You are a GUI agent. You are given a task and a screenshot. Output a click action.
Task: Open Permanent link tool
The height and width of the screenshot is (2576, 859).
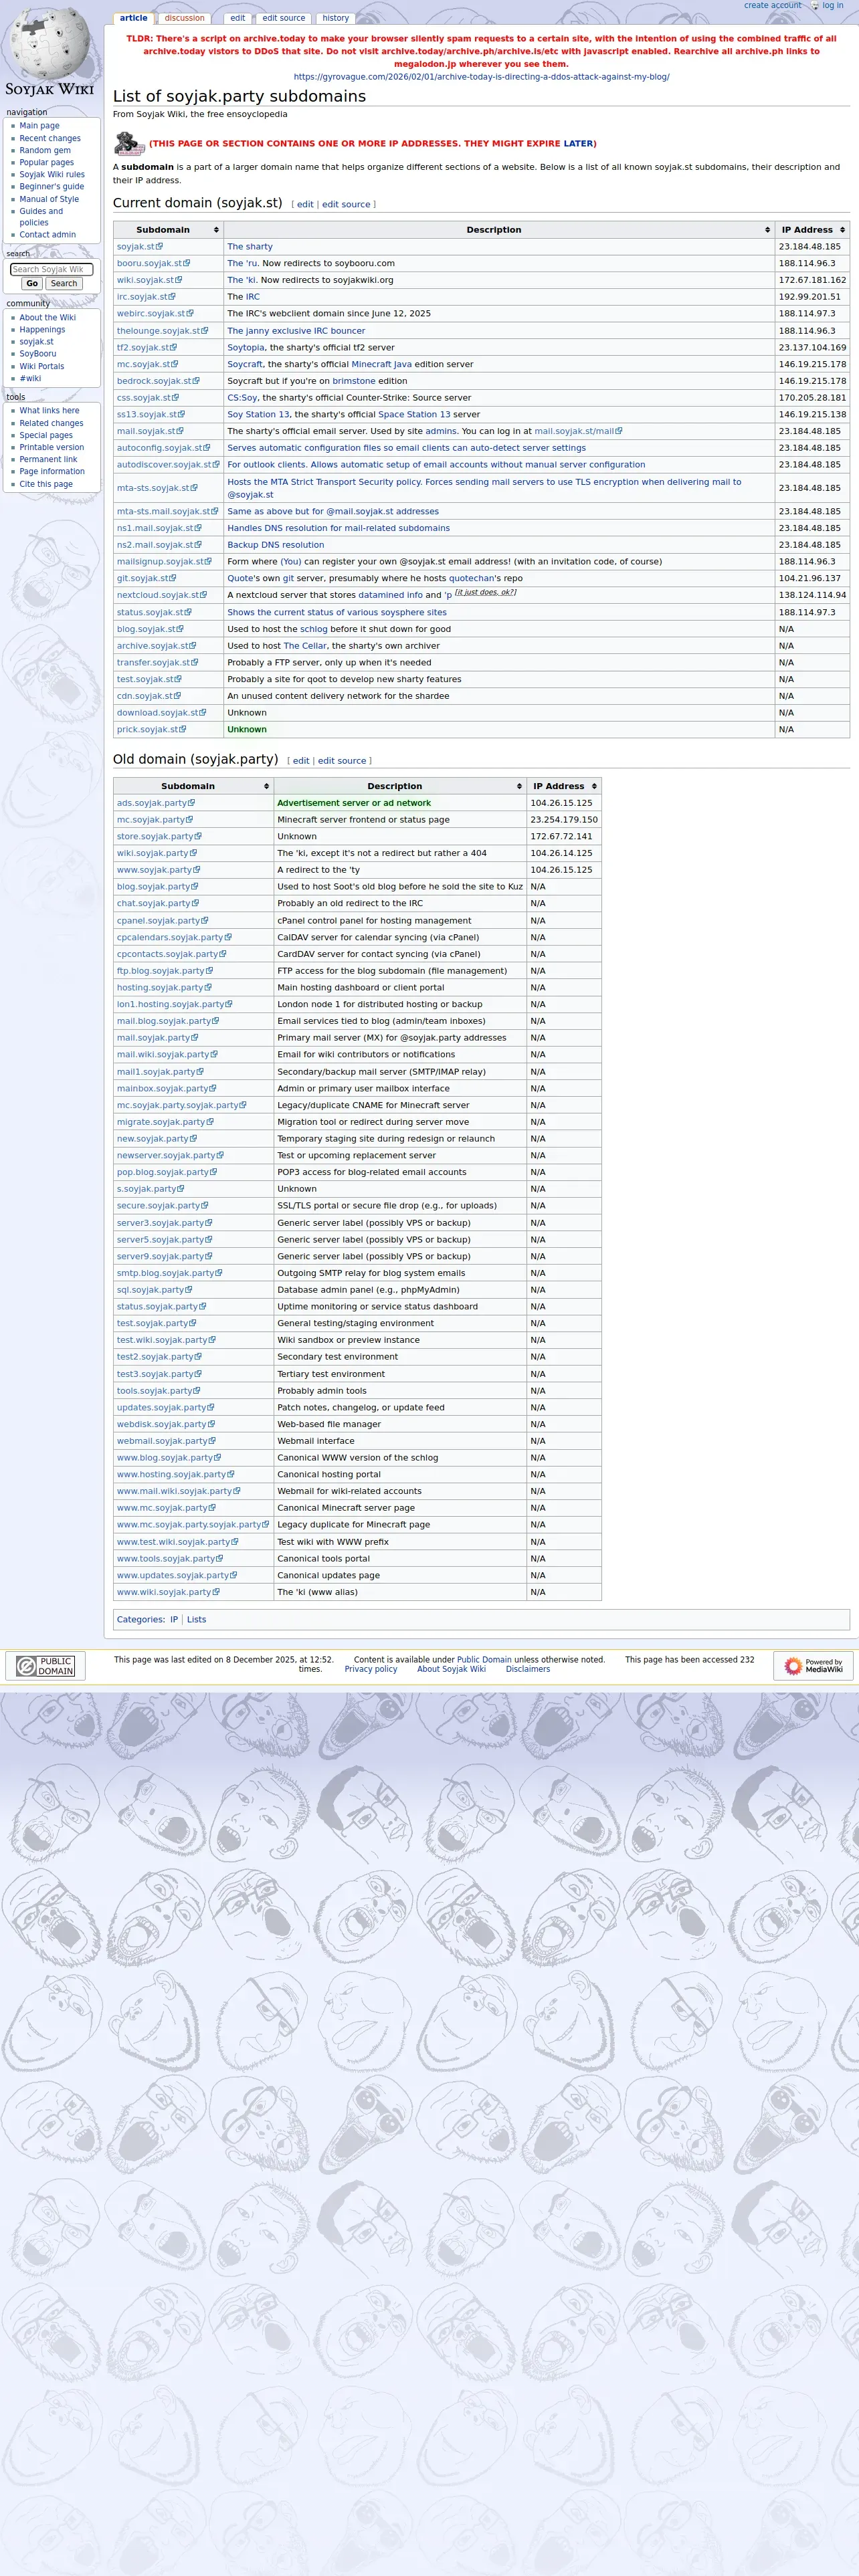coord(48,459)
